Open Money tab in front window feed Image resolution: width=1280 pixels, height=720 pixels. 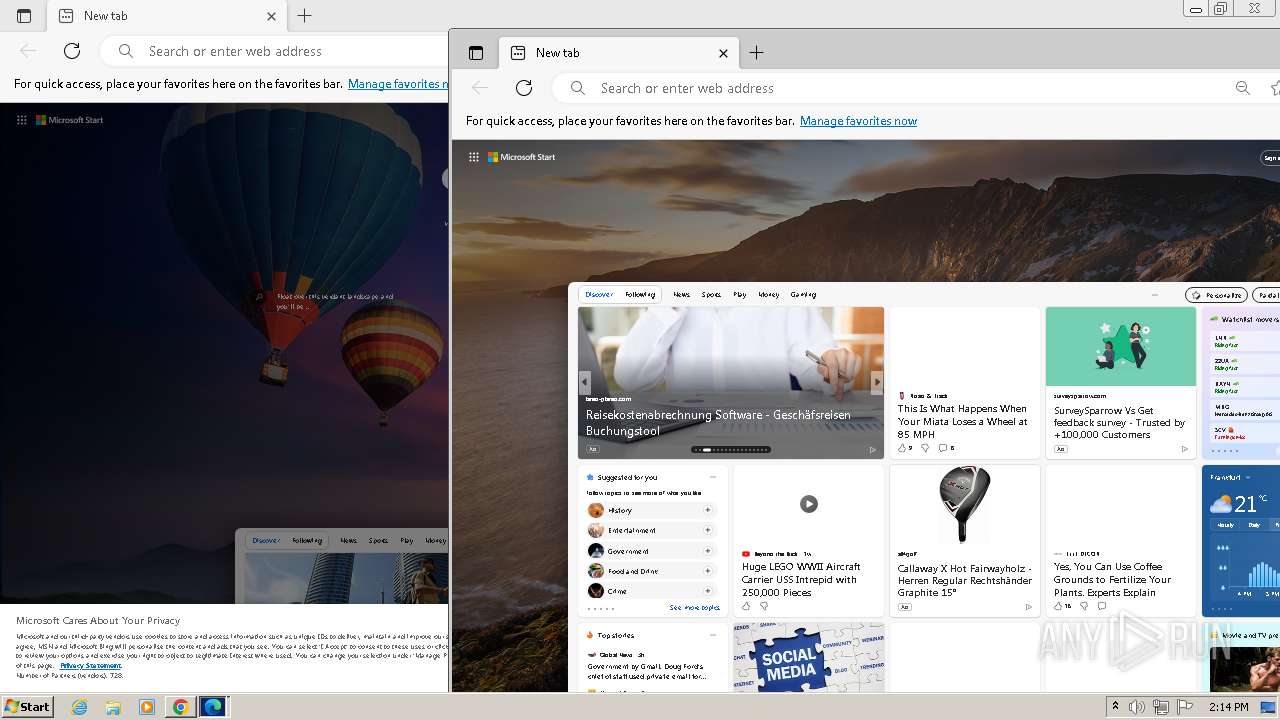click(x=769, y=295)
